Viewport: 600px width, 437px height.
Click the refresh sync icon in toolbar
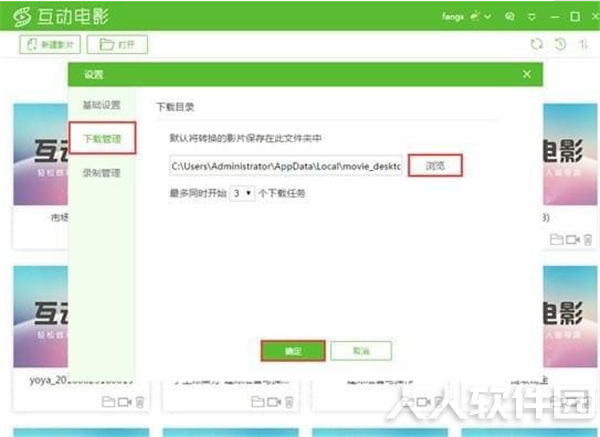tap(536, 44)
